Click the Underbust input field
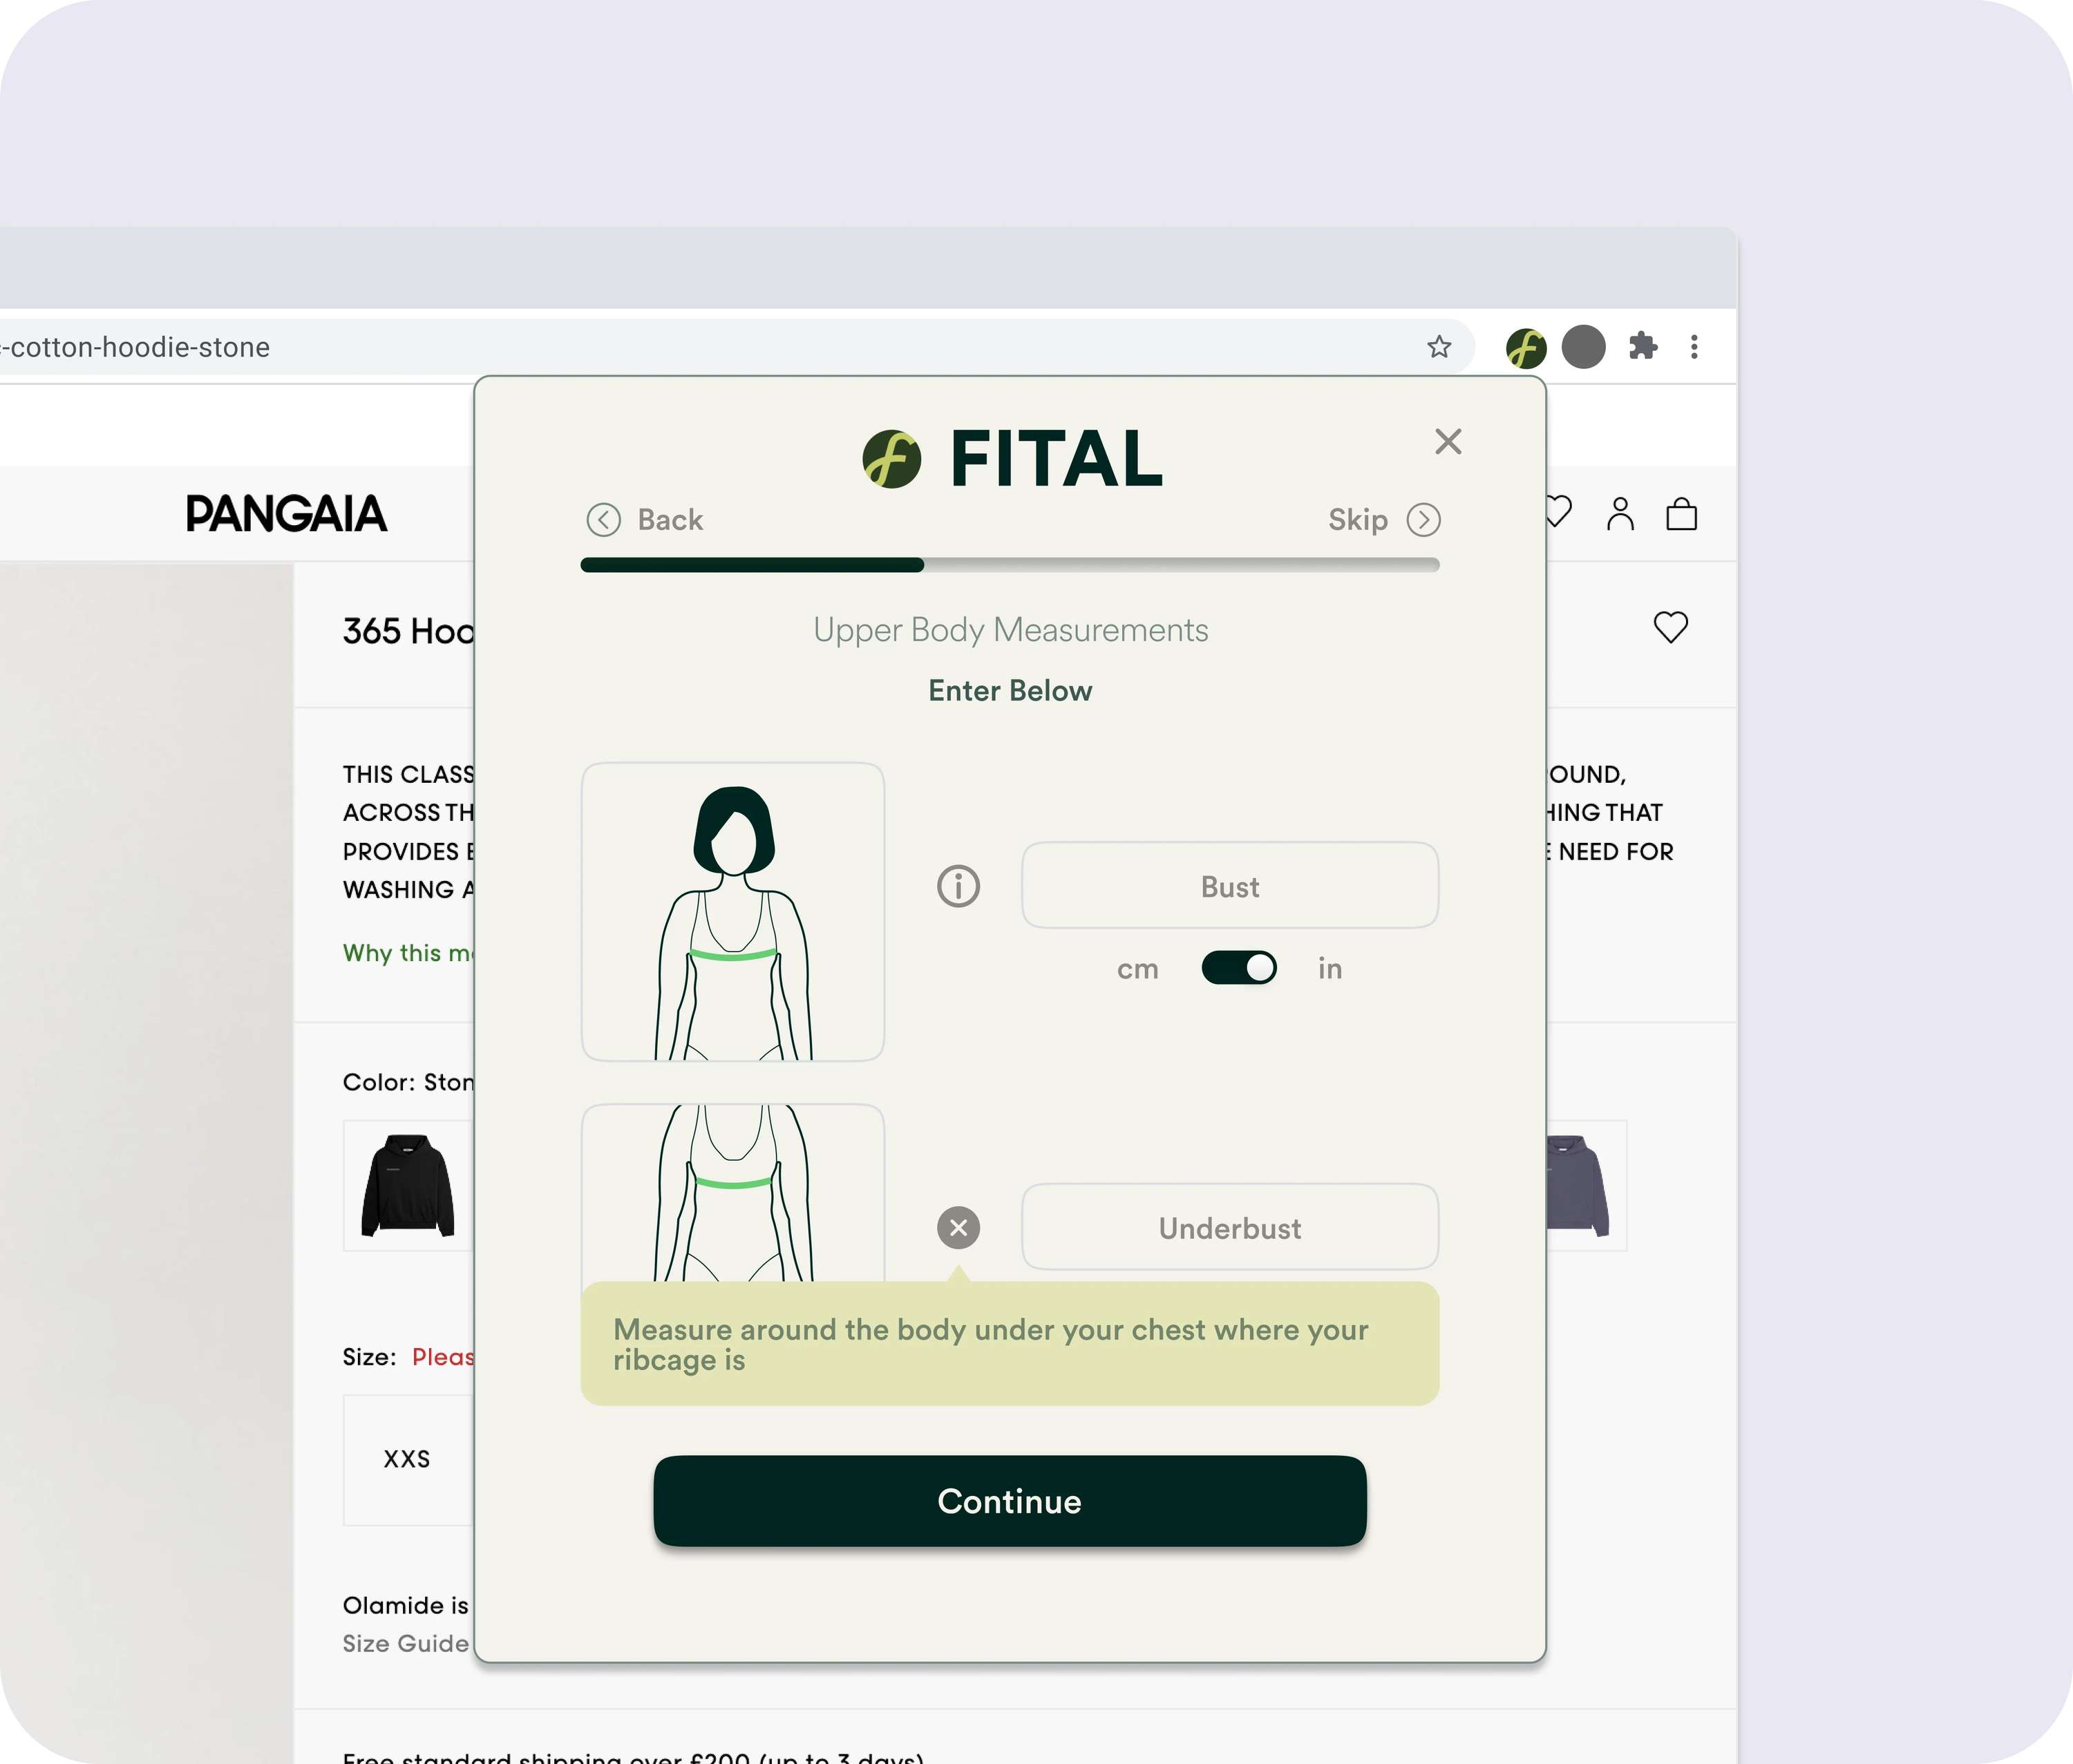2073x1764 pixels. pyautogui.click(x=1229, y=1227)
